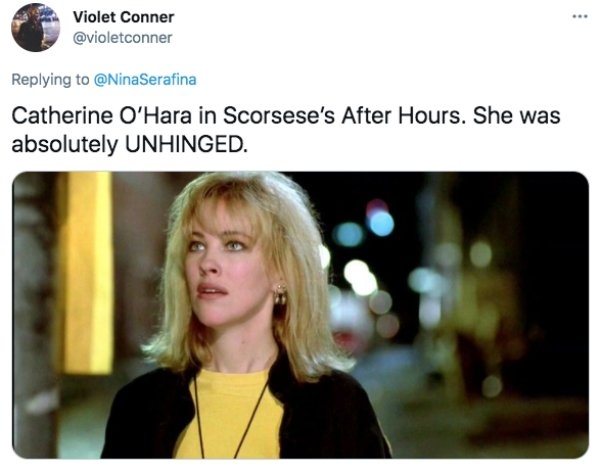
Task: Click the word UNHINGED in the tweet
Action: click(183, 143)
